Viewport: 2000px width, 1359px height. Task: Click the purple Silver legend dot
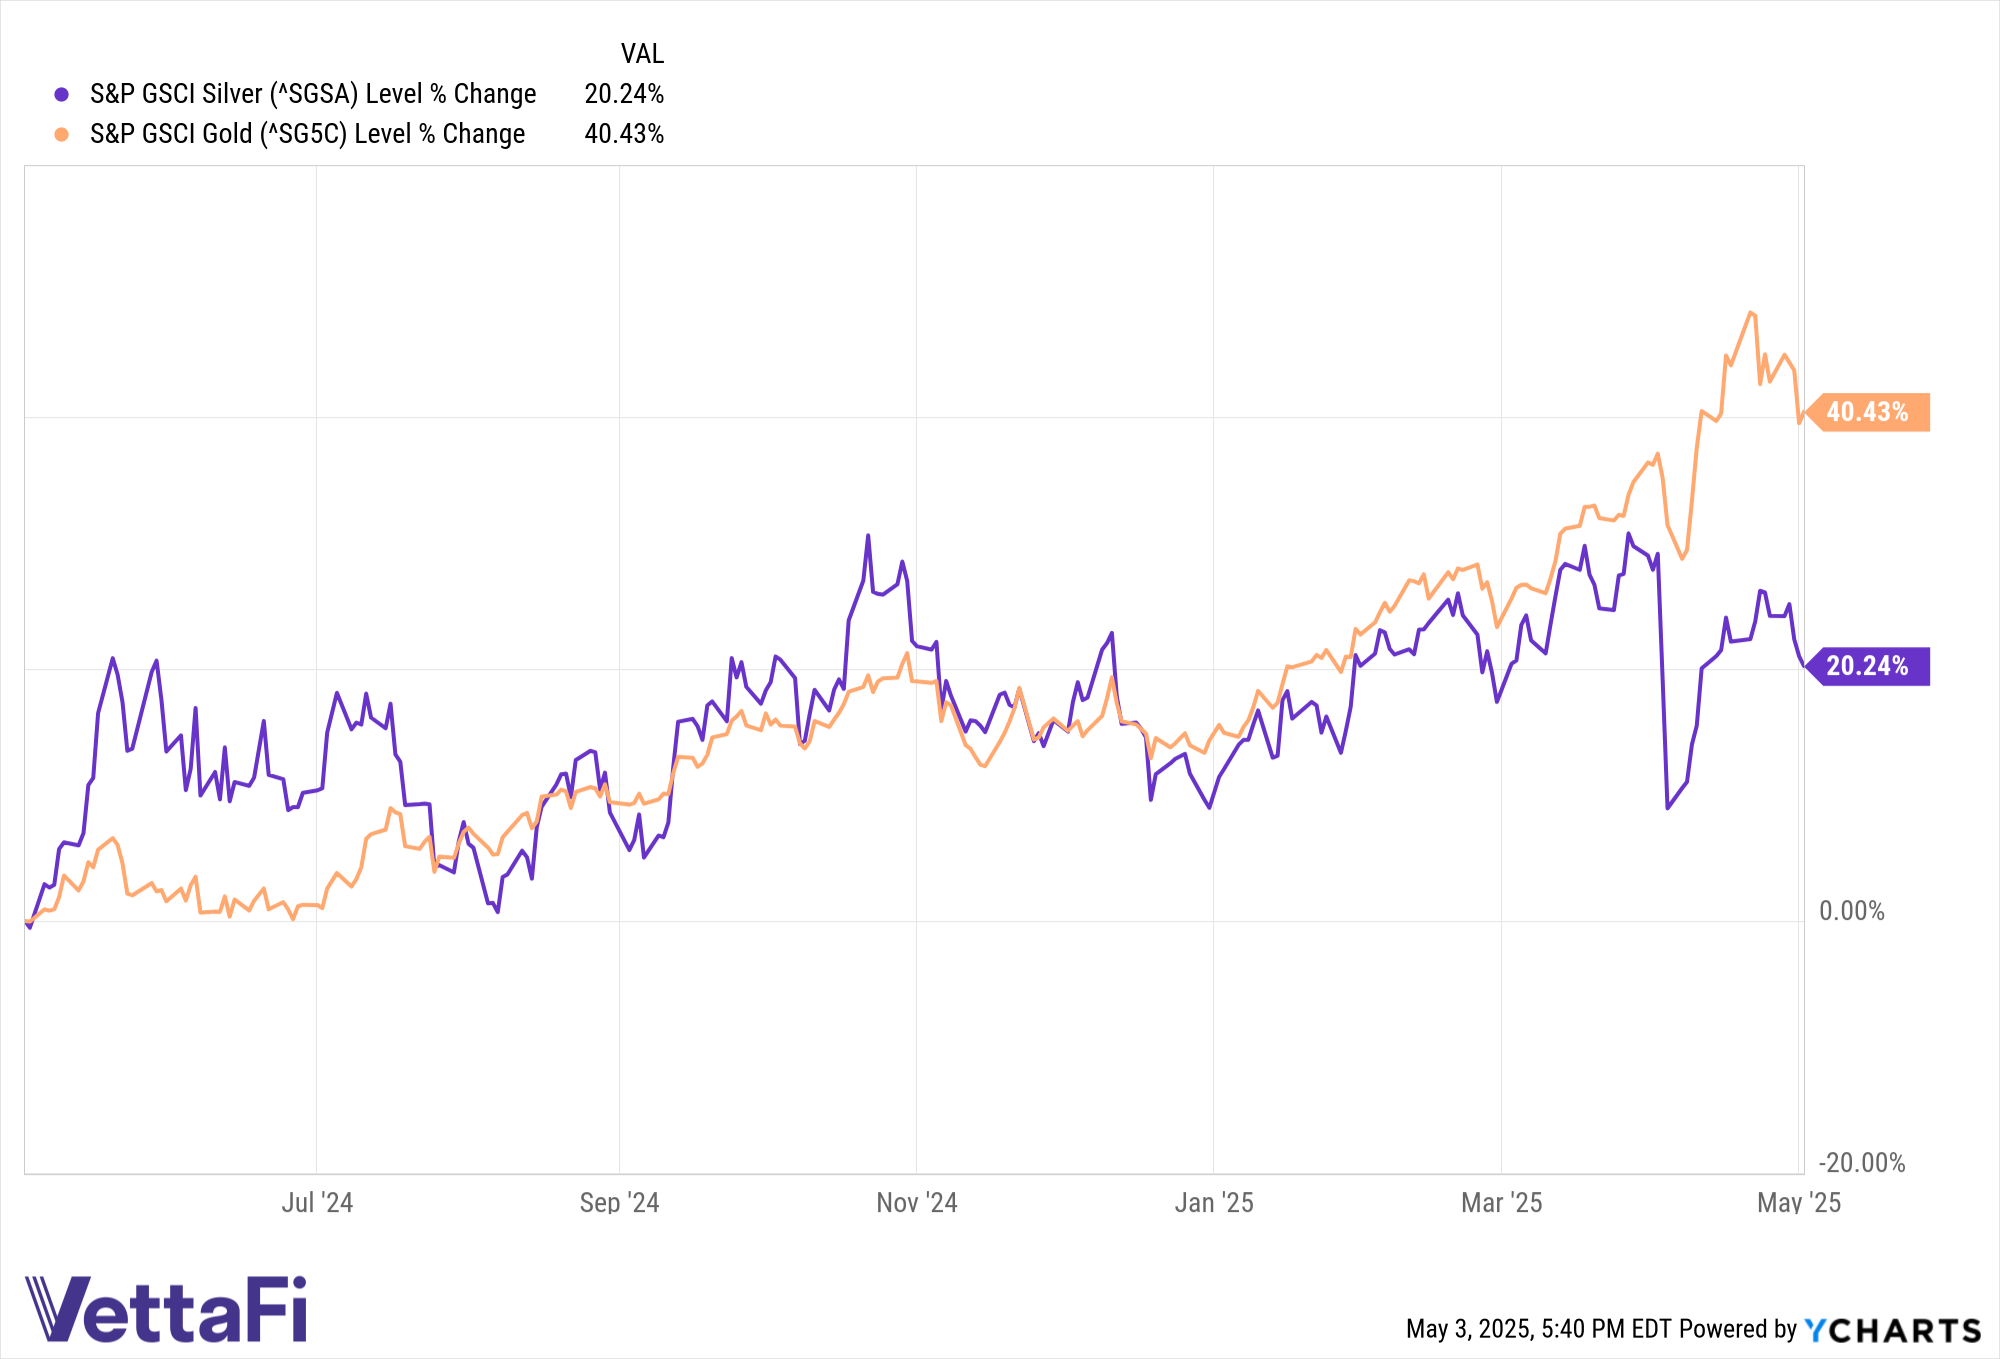coord(62,94)
